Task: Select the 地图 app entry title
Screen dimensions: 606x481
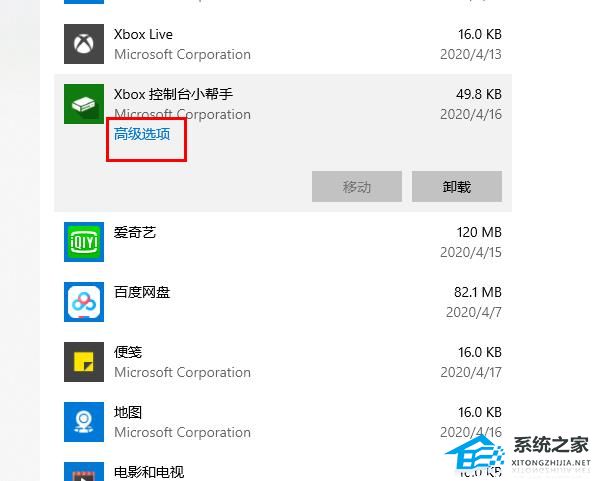Action: 128,412
